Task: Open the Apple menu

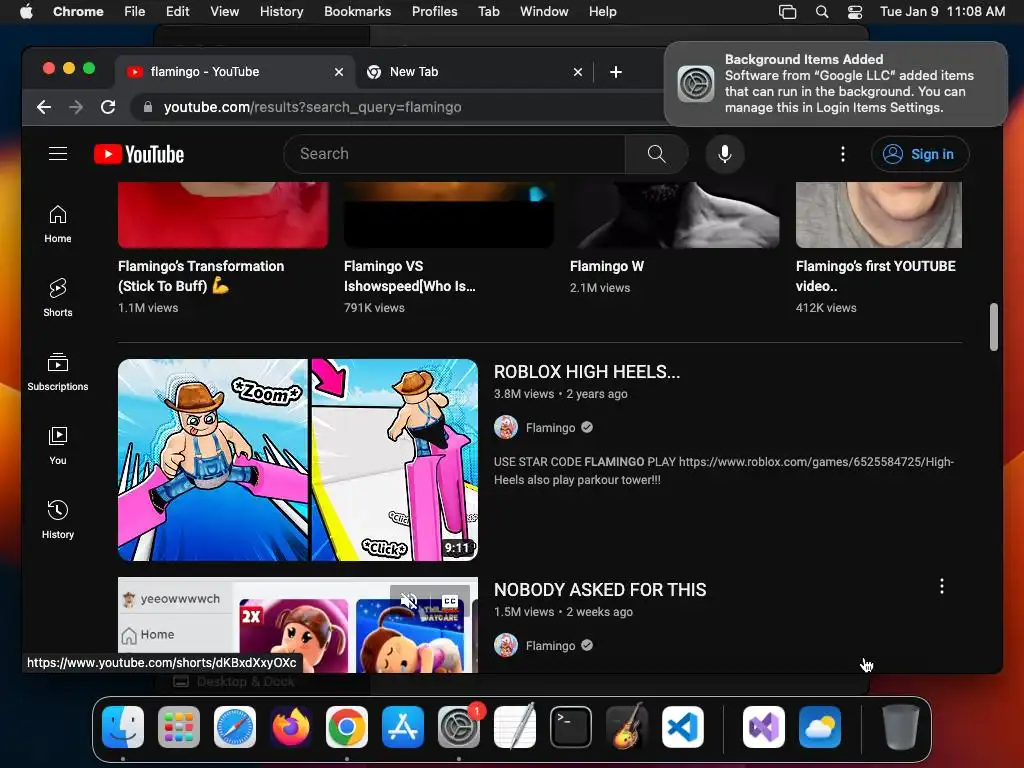Action: [26, 12]
